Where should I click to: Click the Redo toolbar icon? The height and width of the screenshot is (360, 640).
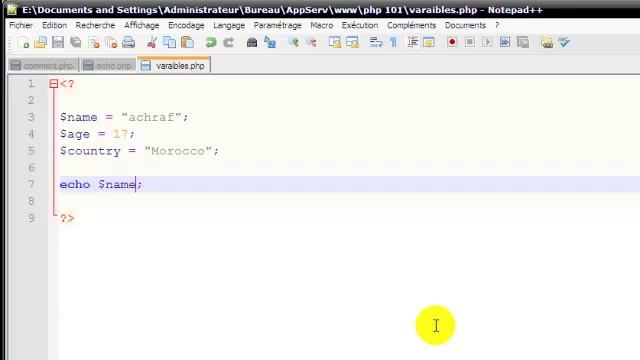tap(228, 42)
